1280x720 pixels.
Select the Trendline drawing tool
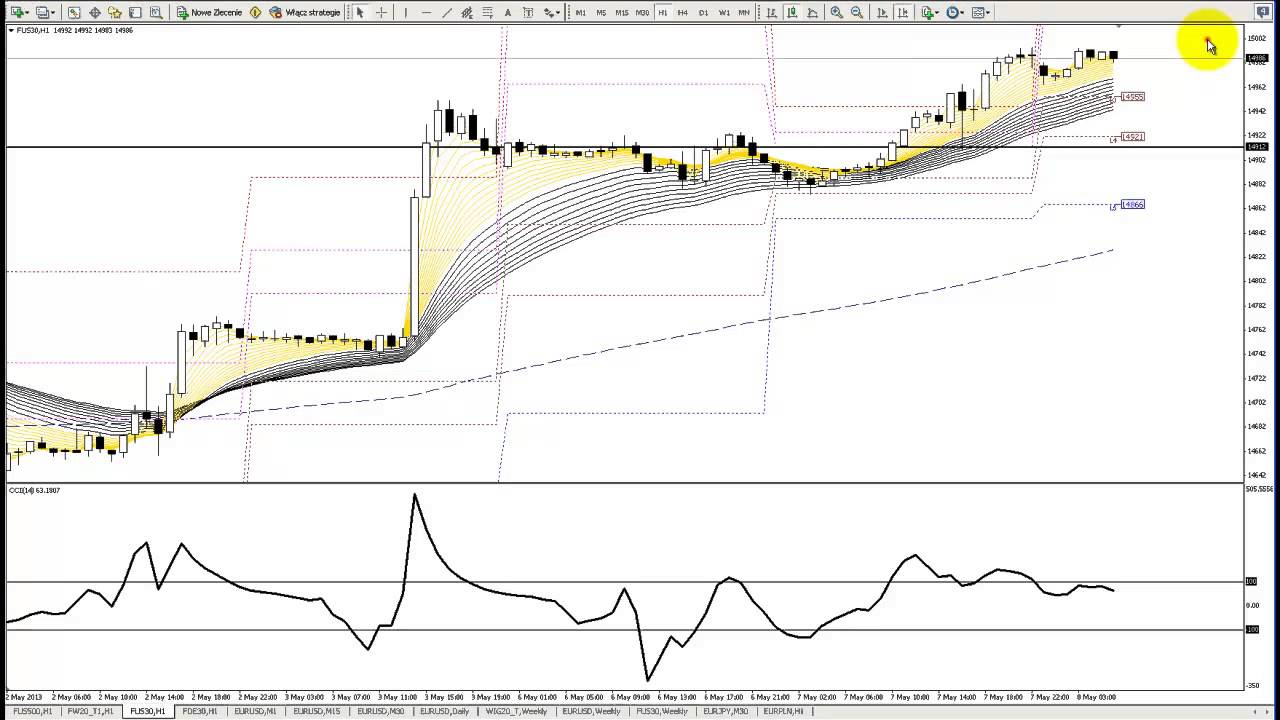447,12
